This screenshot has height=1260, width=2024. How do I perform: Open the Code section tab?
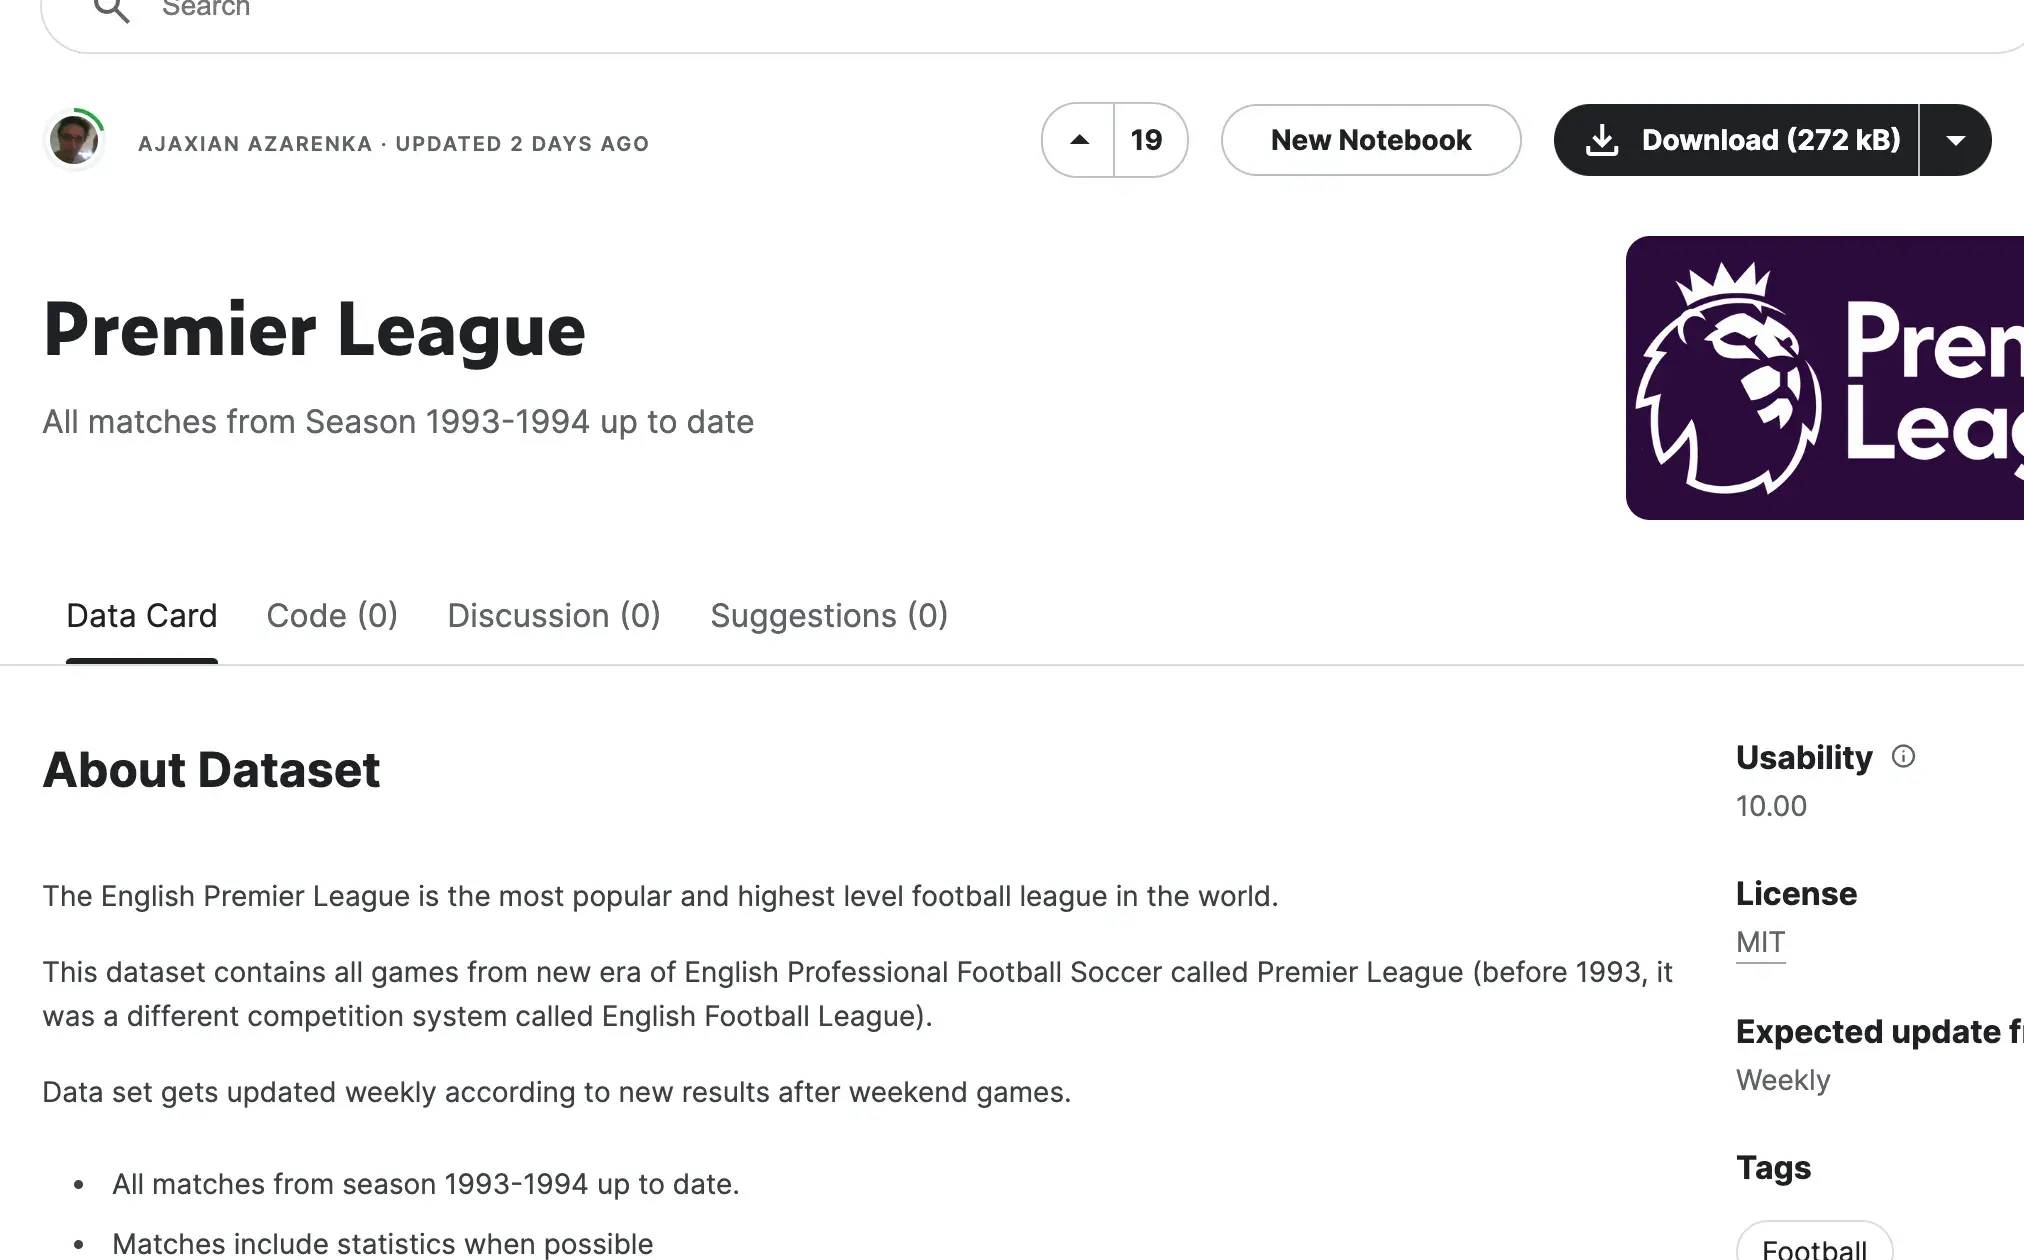pos(331,614)
